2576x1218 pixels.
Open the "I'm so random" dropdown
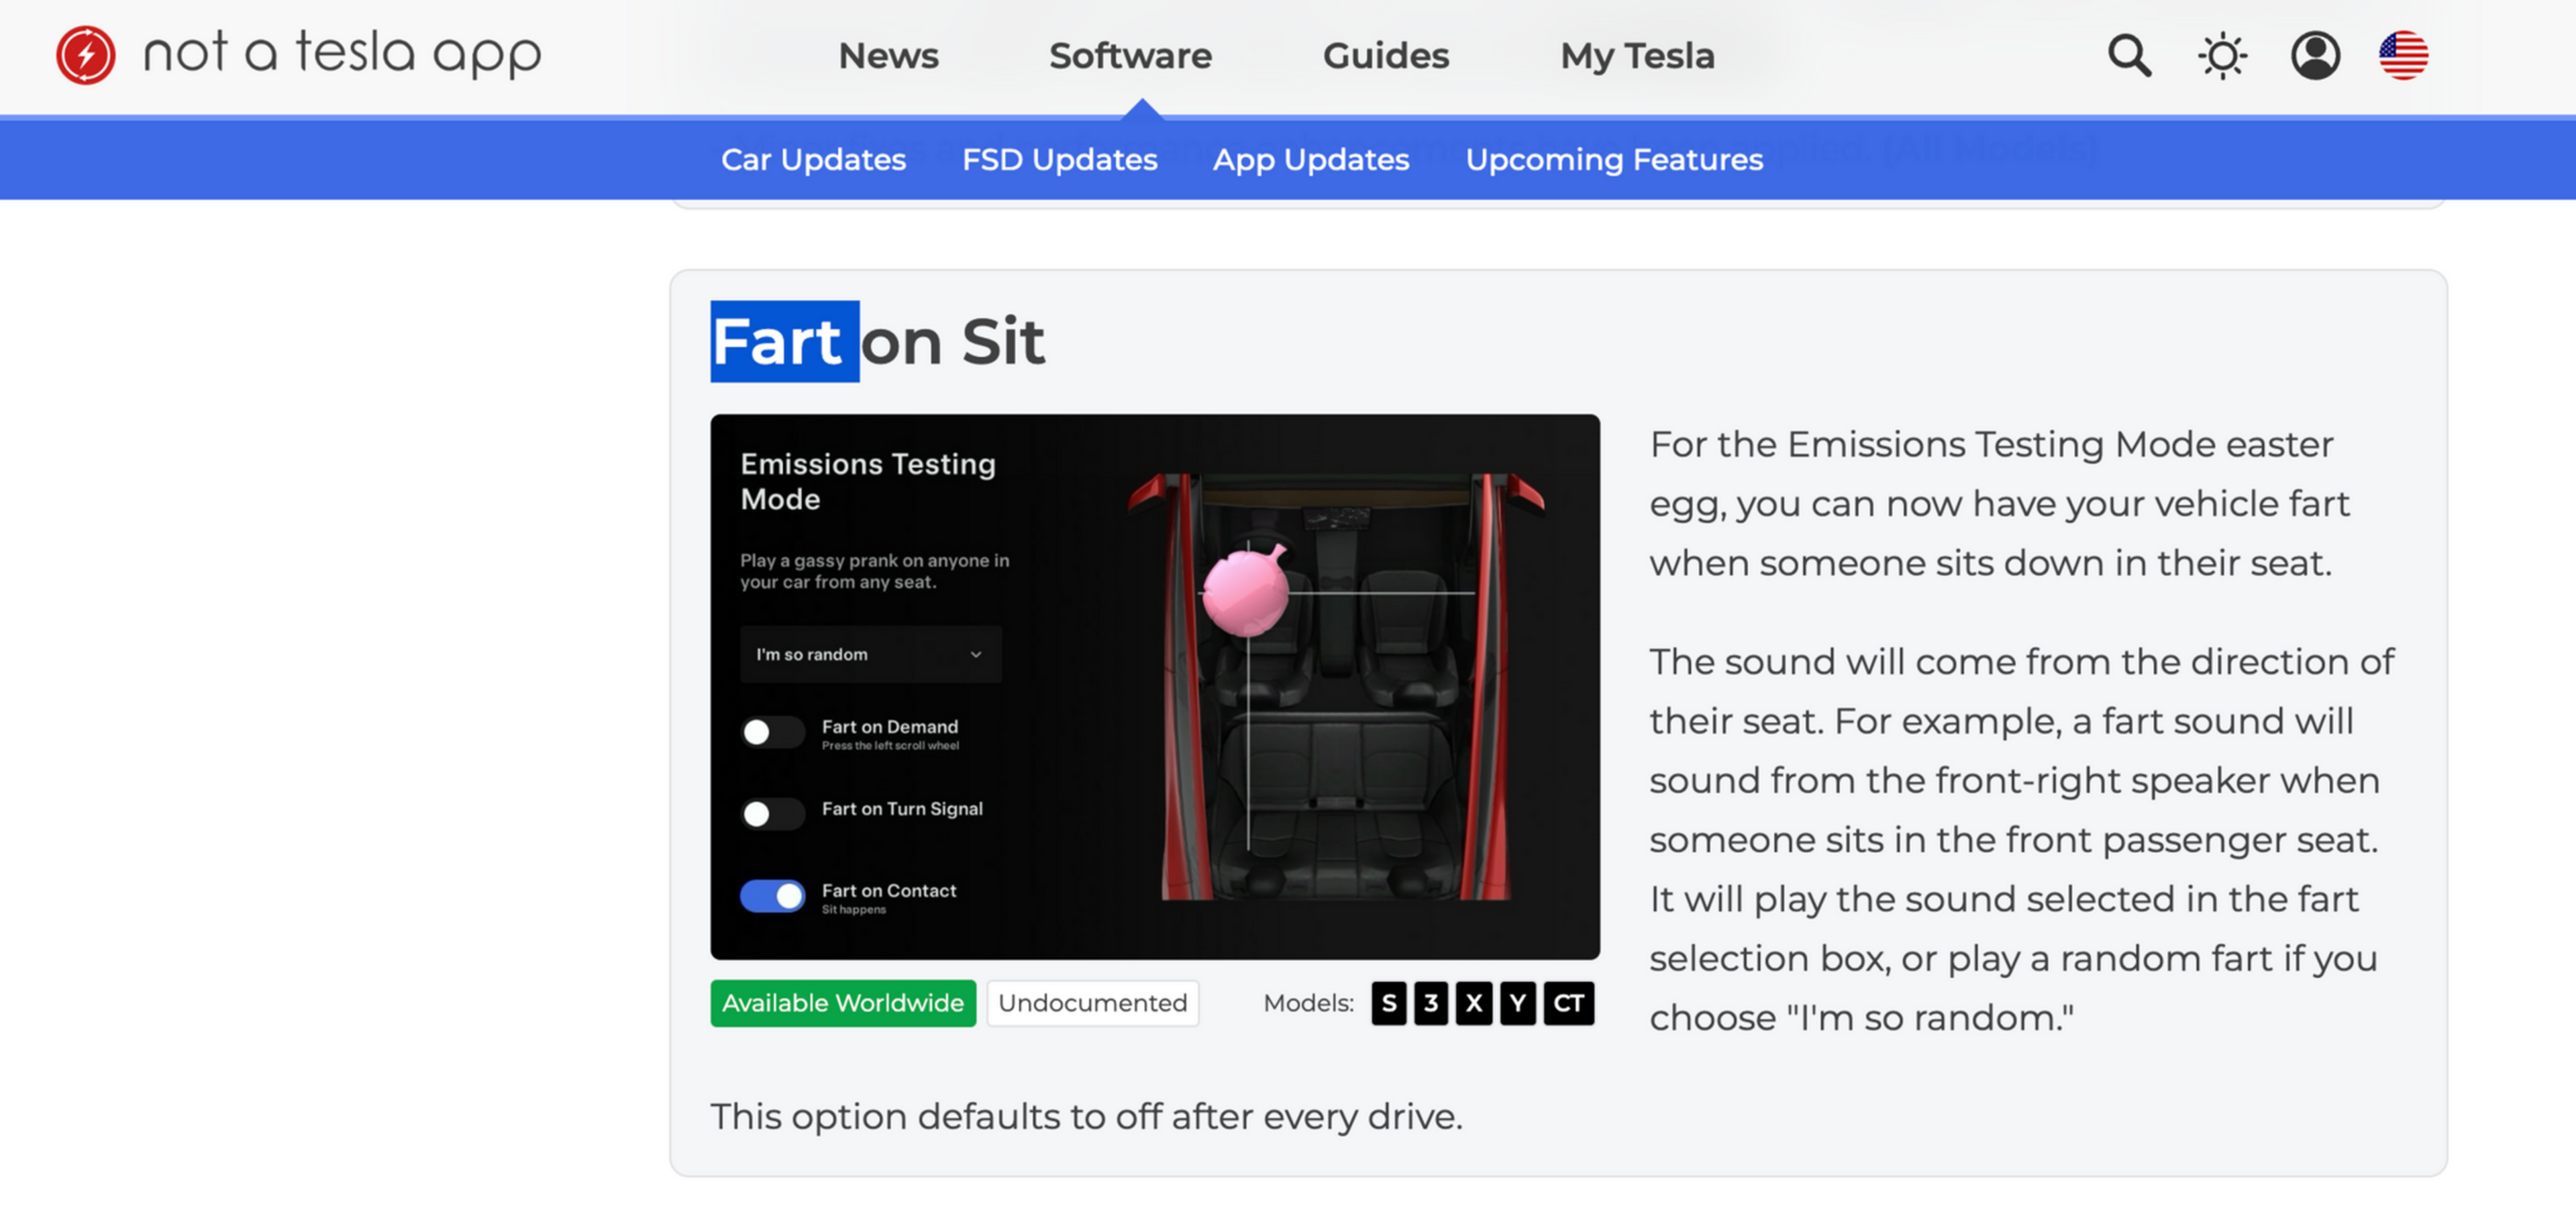tap(870, 654)
